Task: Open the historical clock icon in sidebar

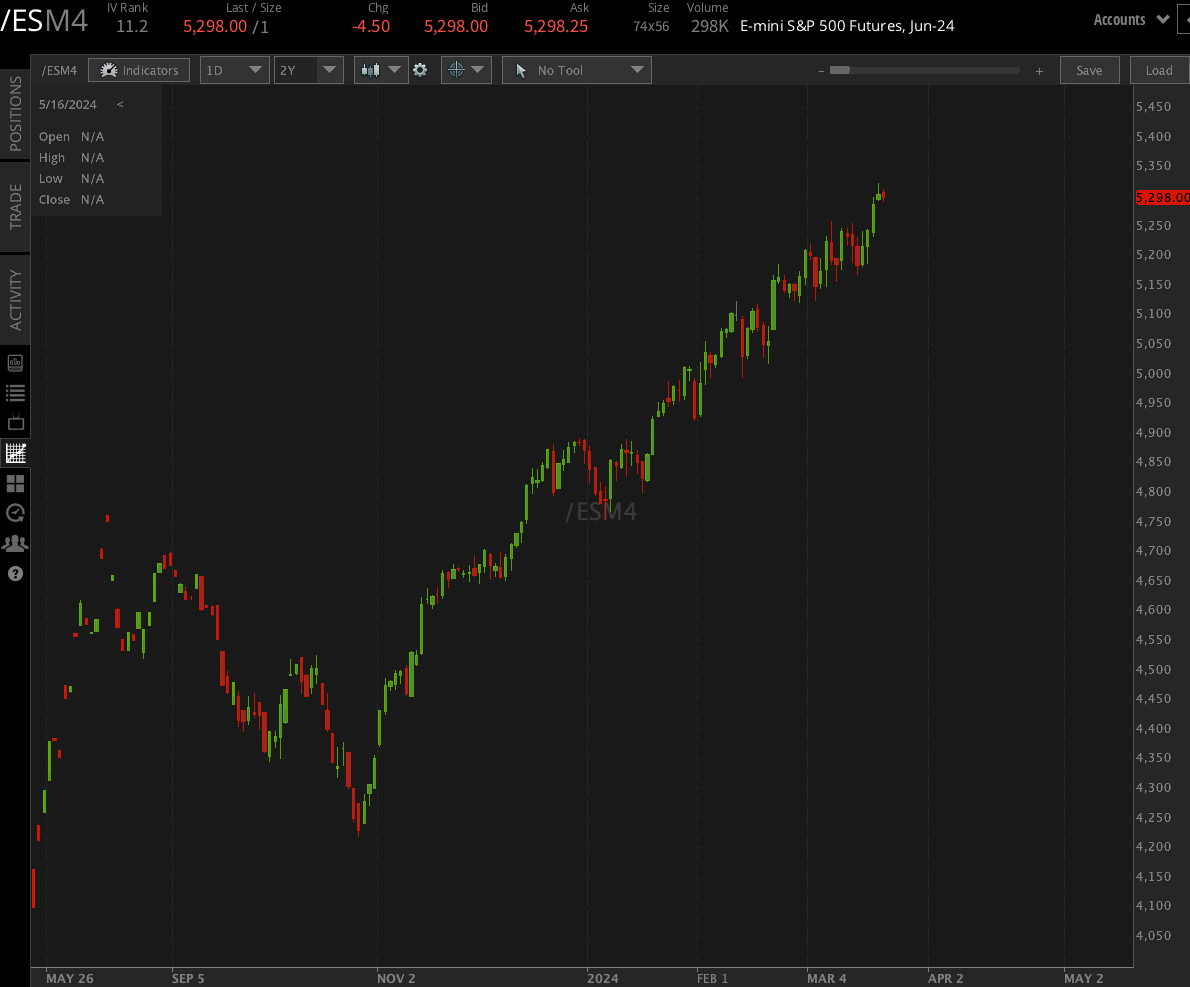Action: point(15,513)
